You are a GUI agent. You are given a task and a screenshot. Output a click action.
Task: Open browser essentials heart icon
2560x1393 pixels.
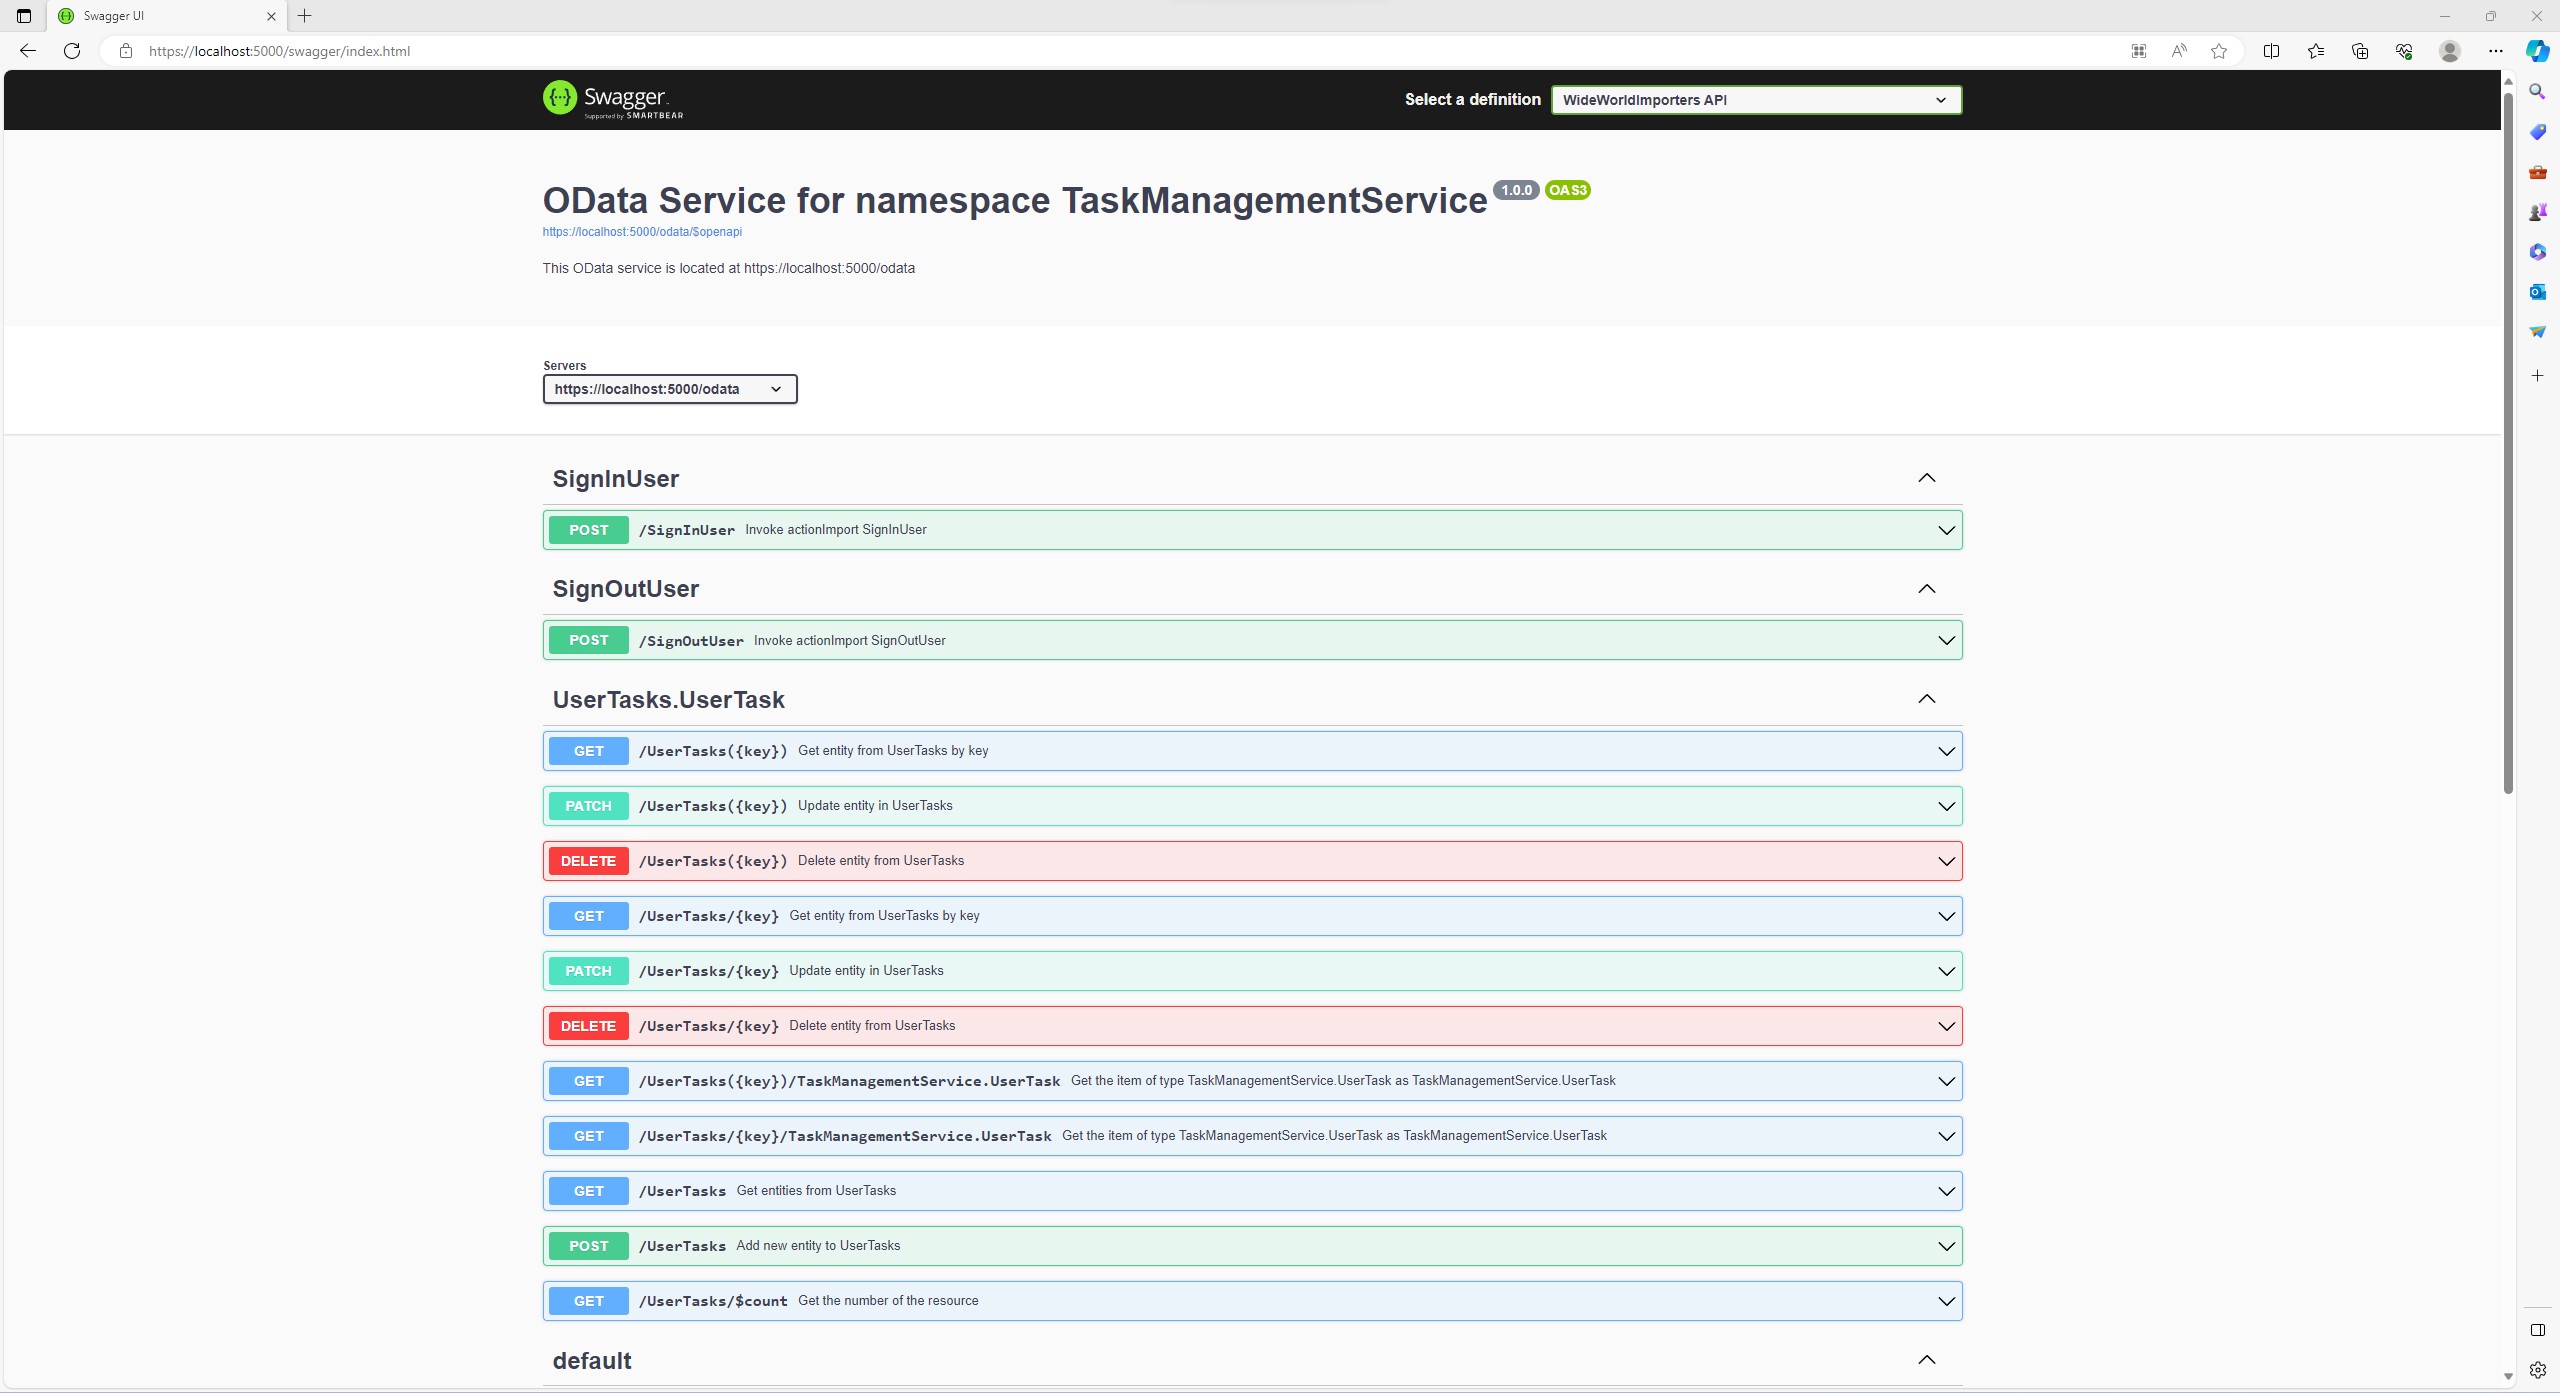[x=2404, y=51]
